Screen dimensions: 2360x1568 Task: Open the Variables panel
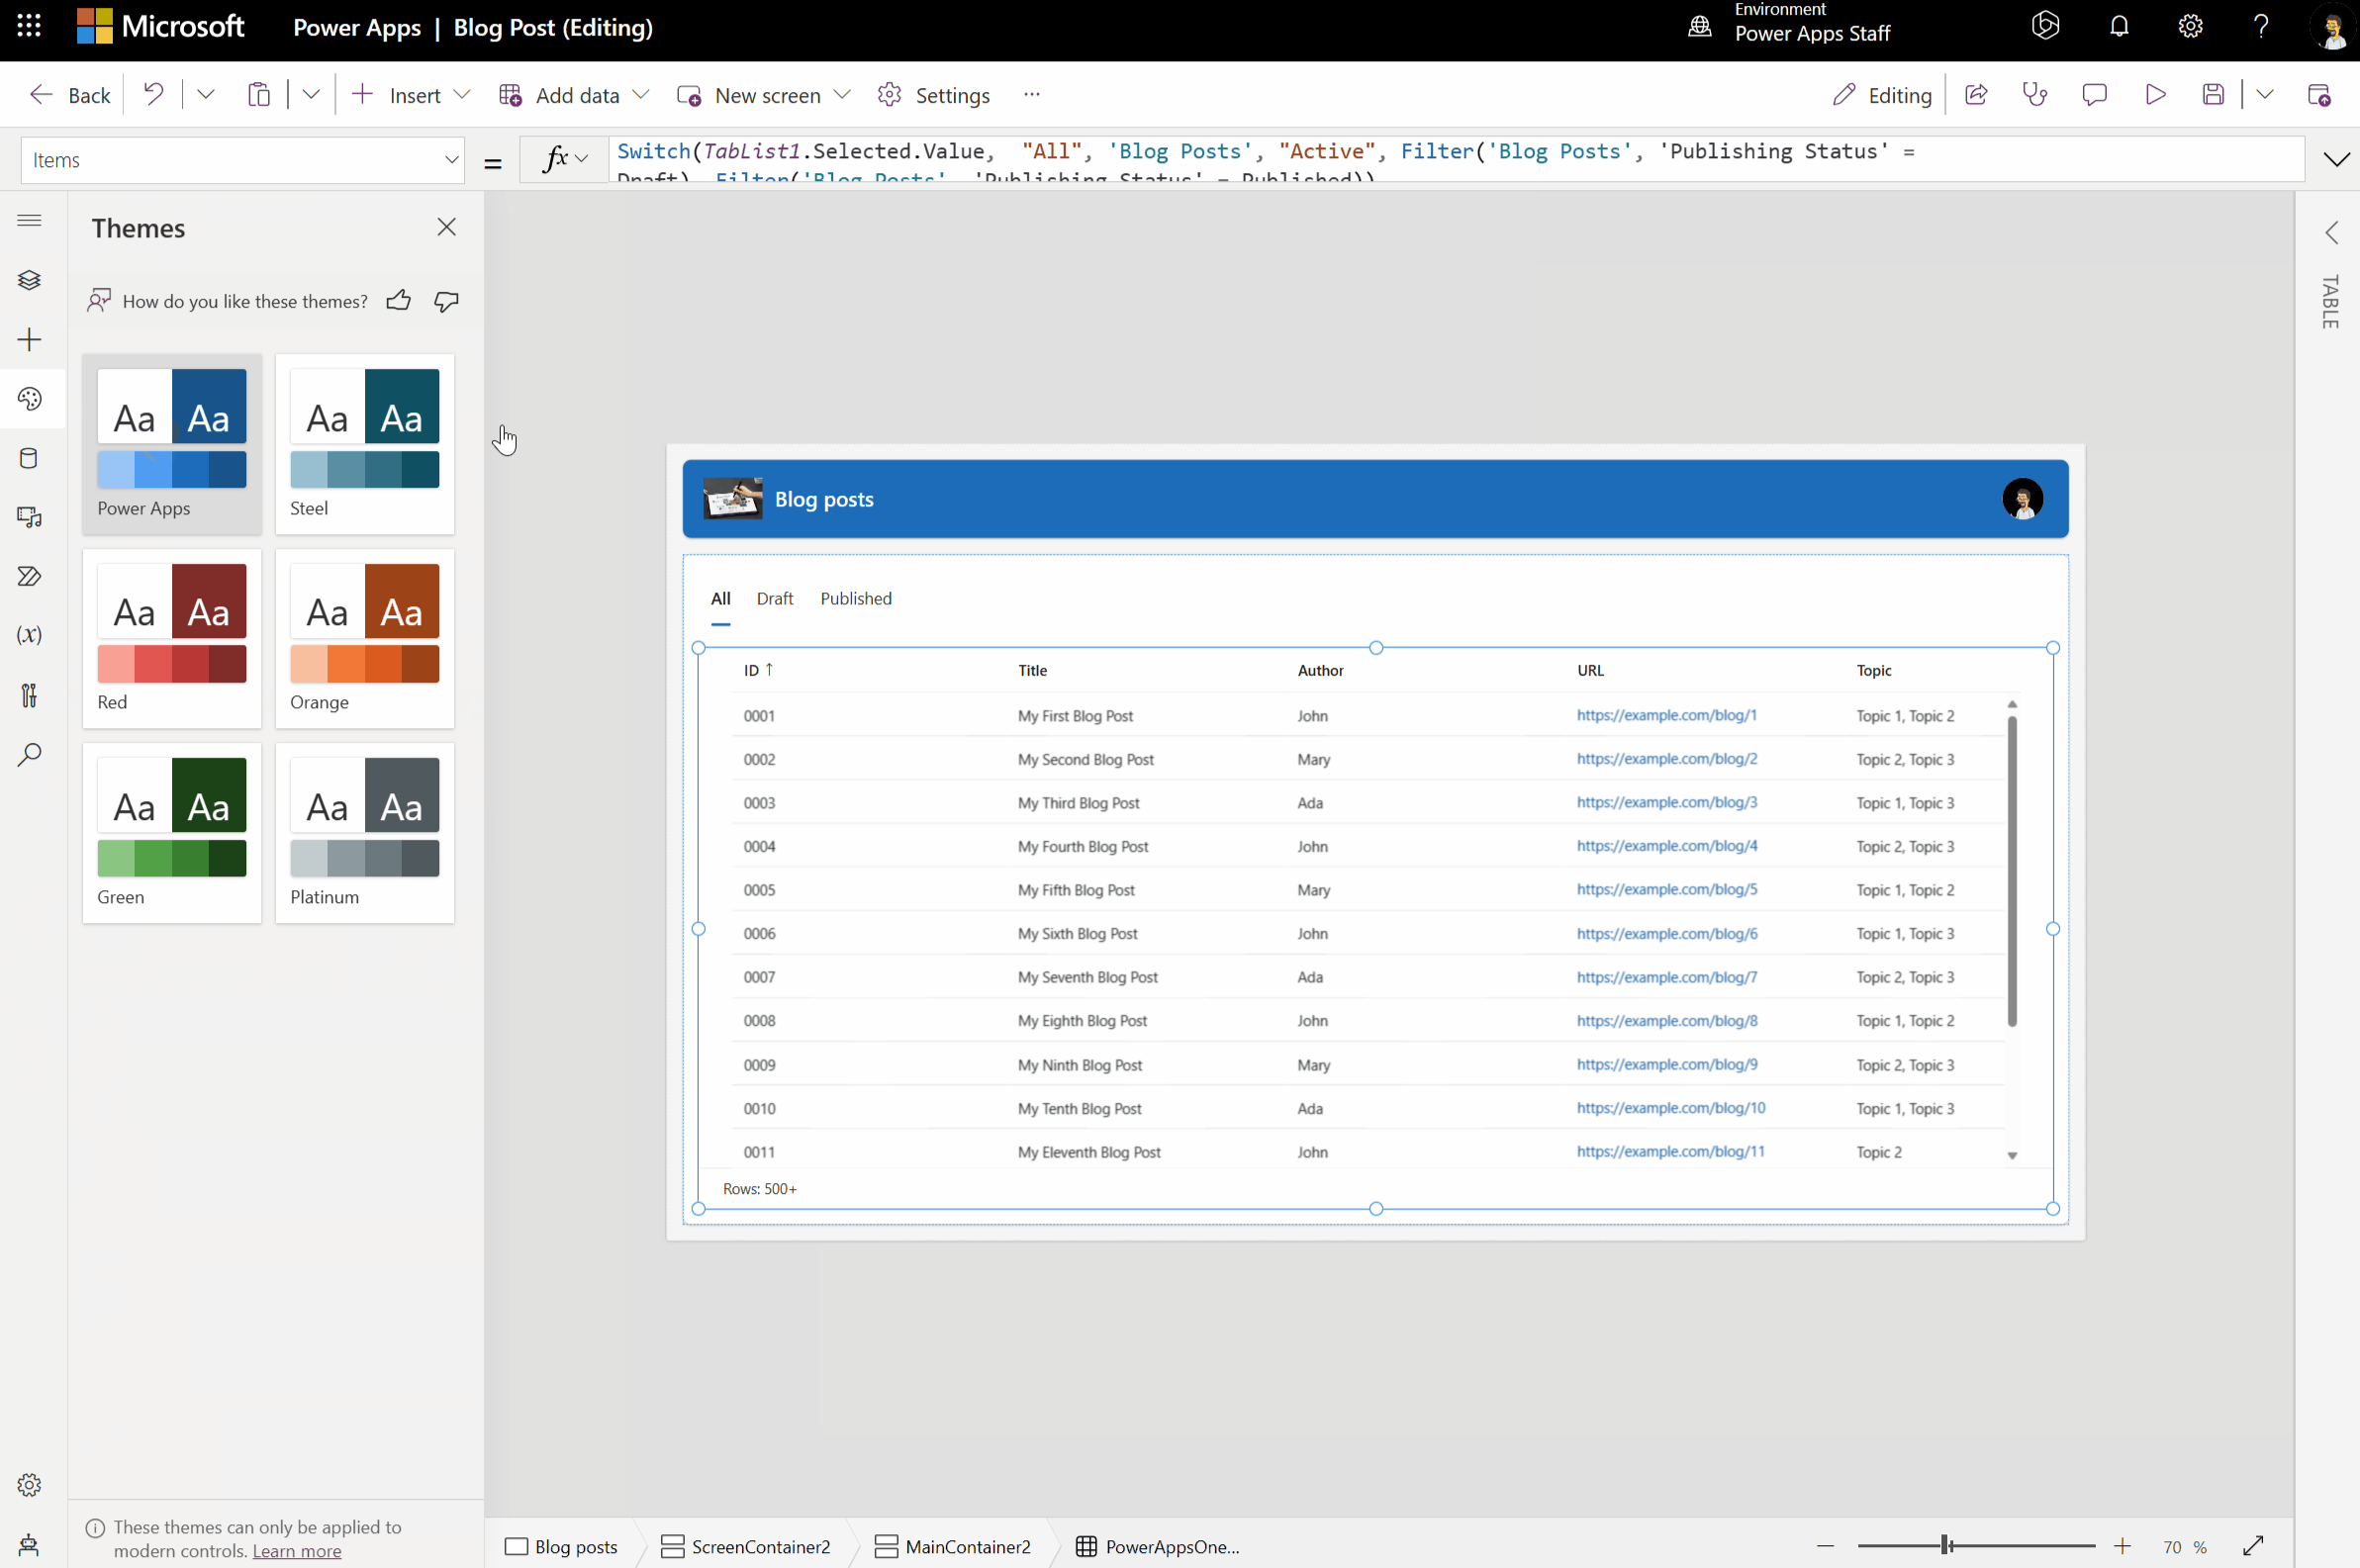pyautogui.click(x=29, y=635)
